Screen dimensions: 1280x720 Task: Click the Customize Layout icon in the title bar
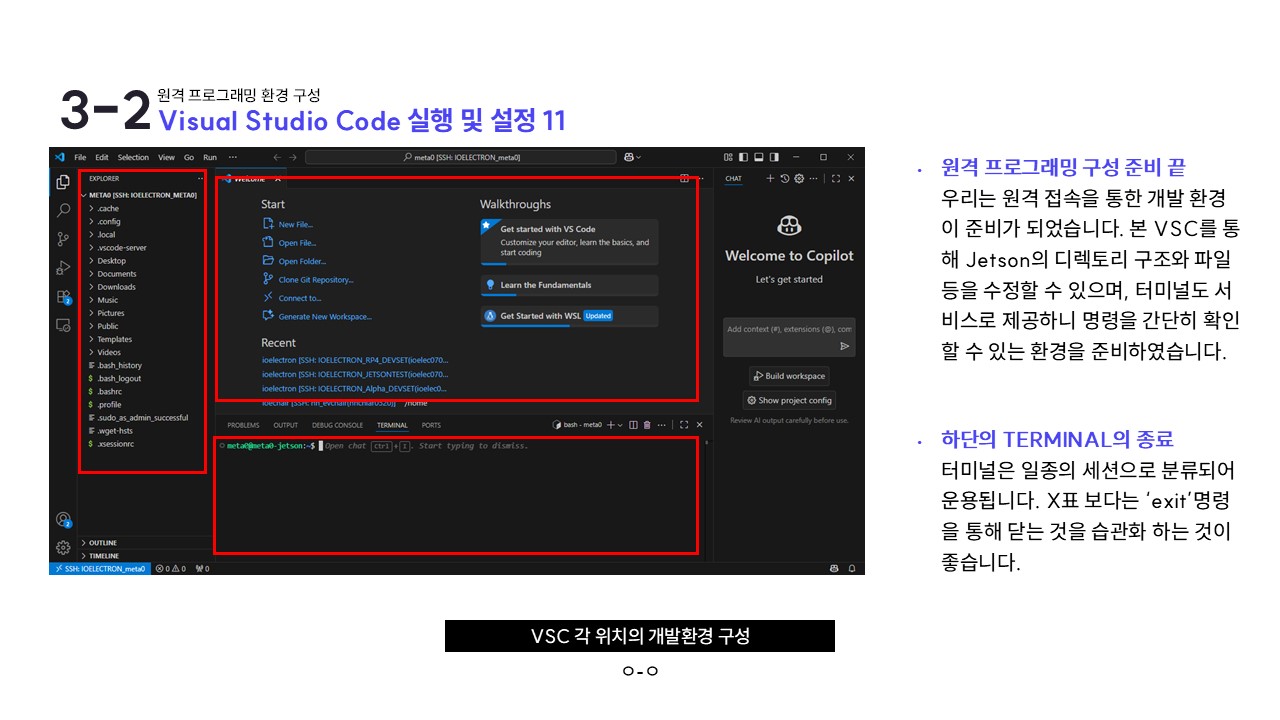[x=729, y=157]
